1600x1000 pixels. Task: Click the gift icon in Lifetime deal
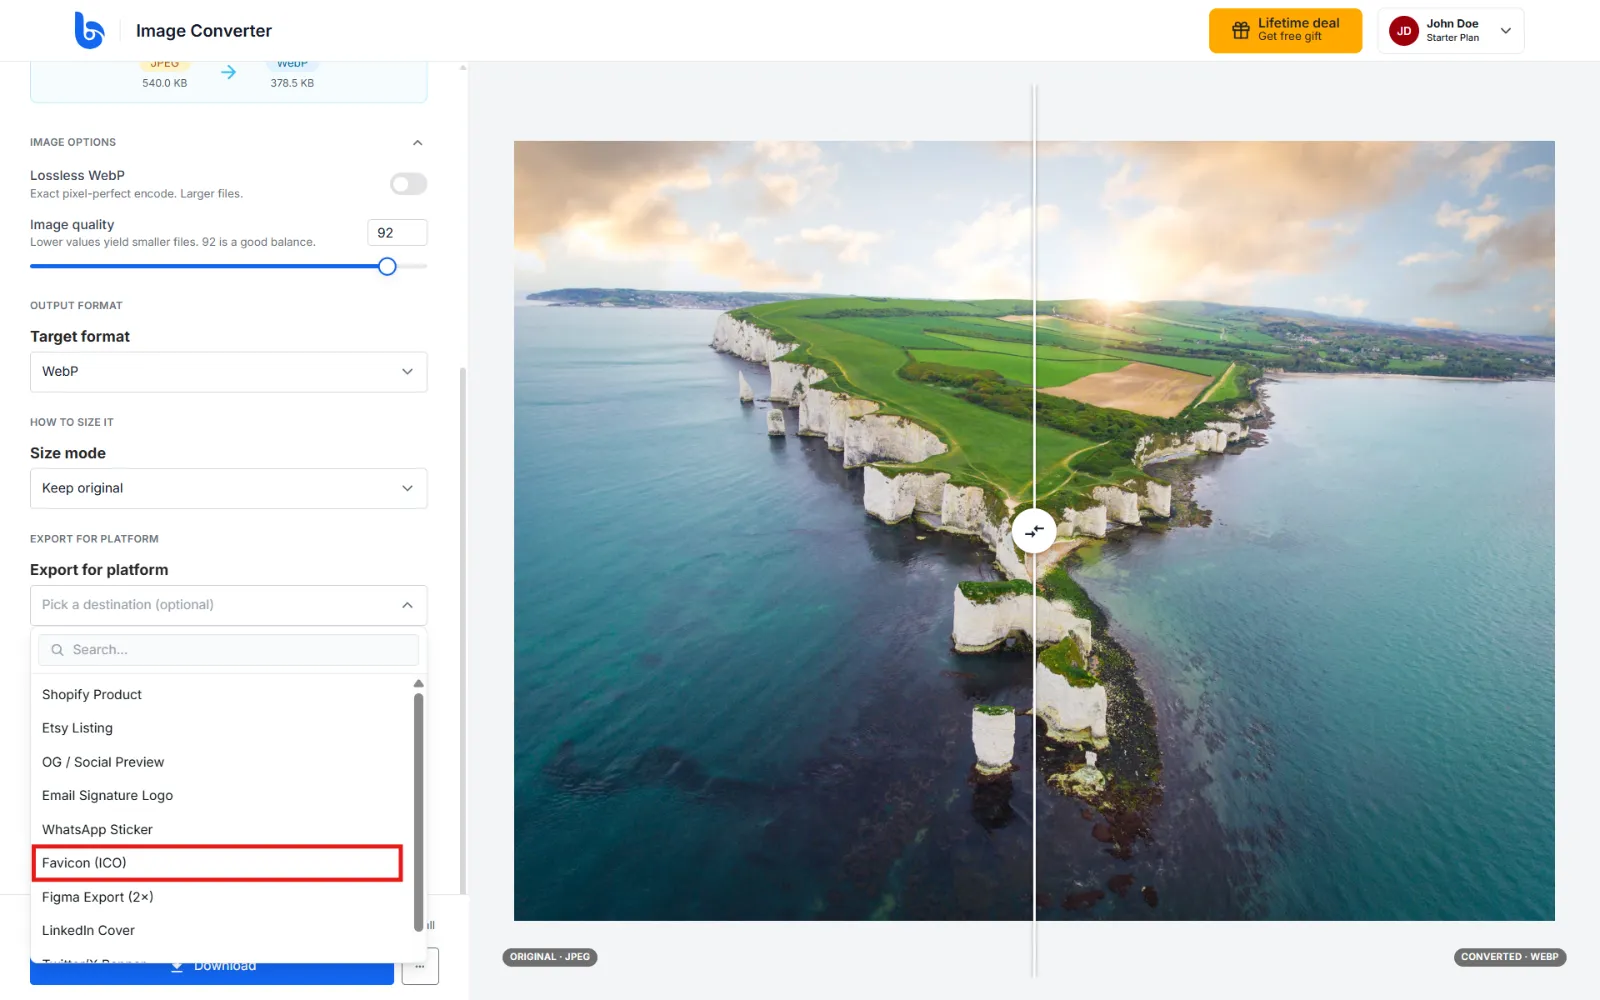point(1240,30)
